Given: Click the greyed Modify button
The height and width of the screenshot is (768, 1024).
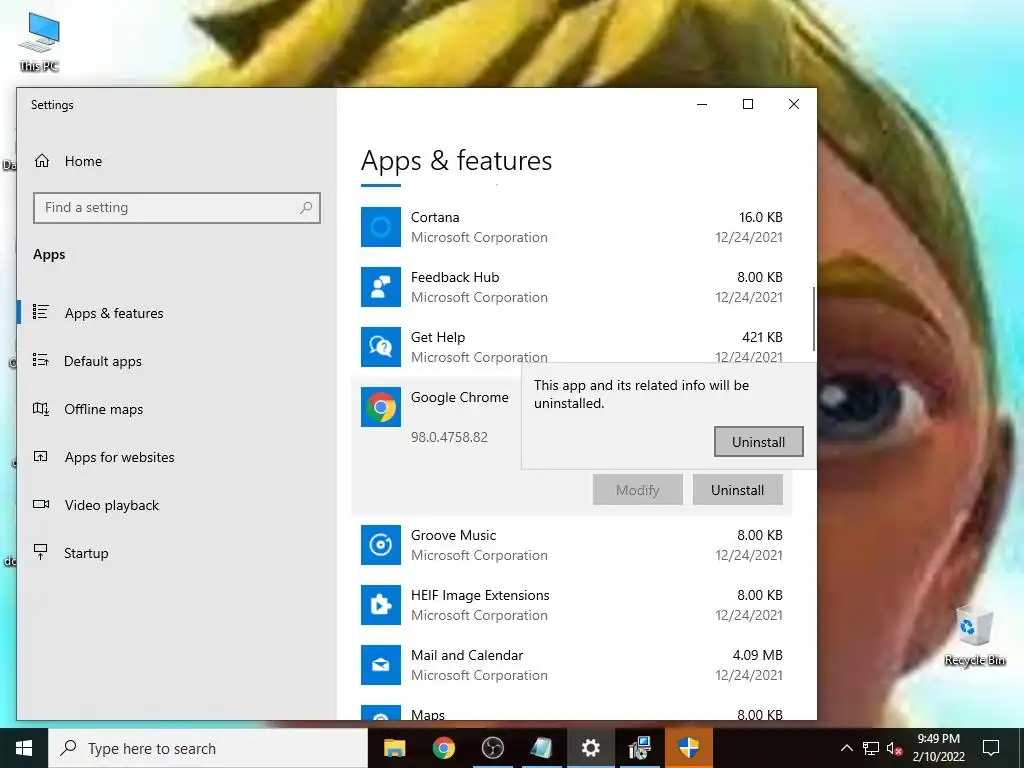Looking at the screenshot, I should [637, 490].
